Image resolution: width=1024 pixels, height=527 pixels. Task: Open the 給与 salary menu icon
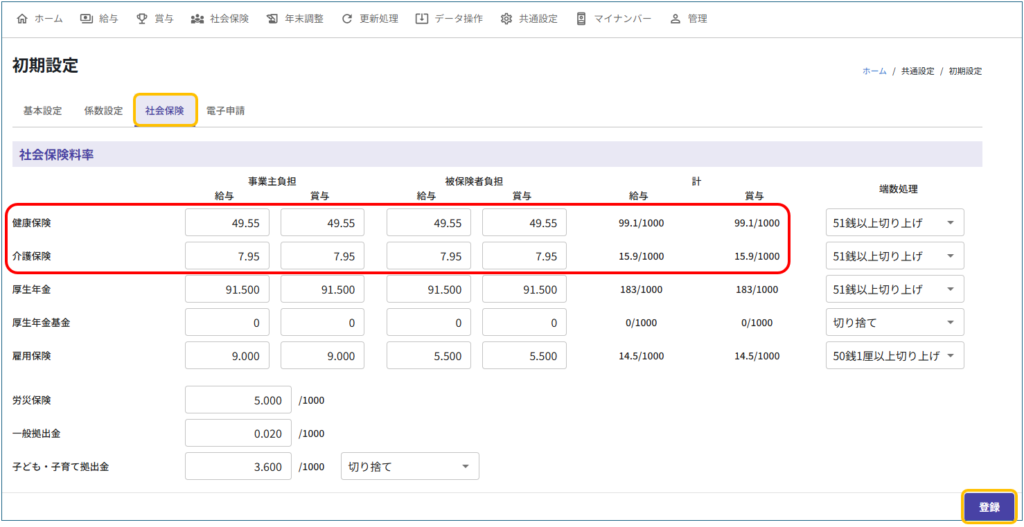pyautogui.click(x=86, y=19)
